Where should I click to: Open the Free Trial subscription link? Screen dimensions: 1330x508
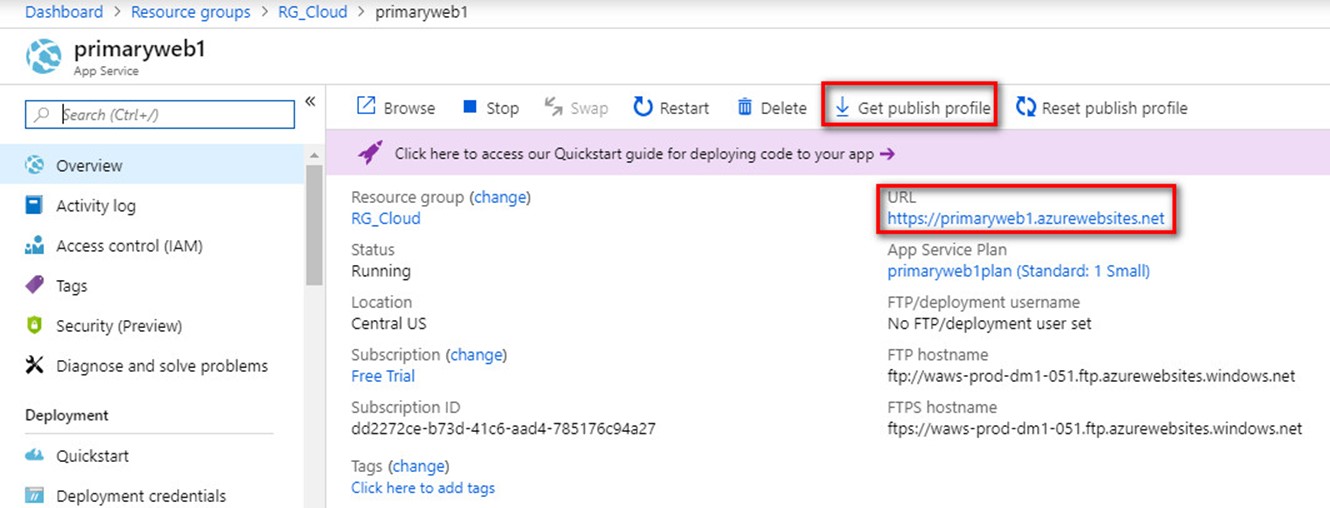(383, 376)
